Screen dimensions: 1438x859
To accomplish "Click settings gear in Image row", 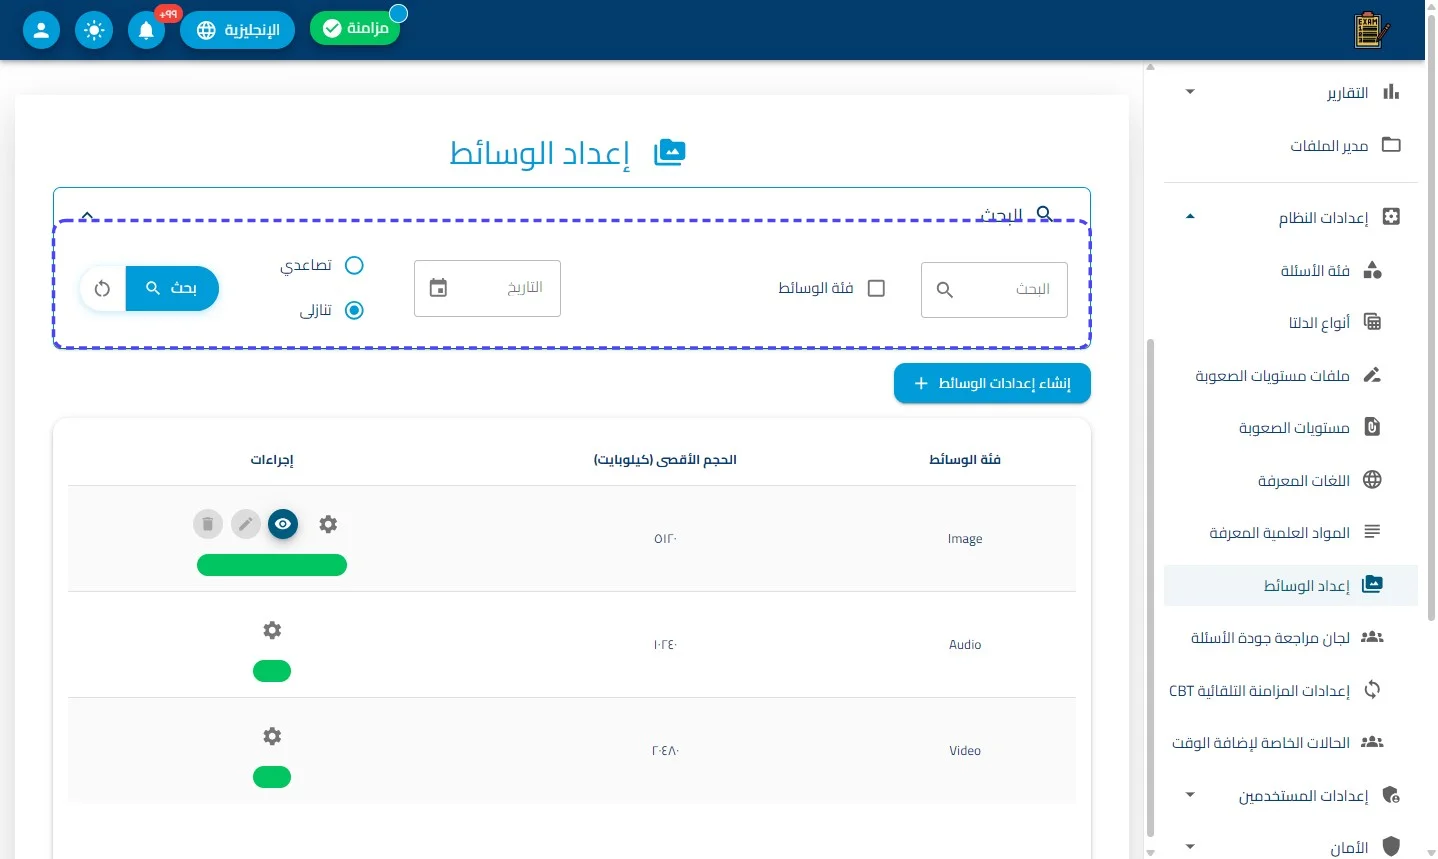I will pos(328,524).
